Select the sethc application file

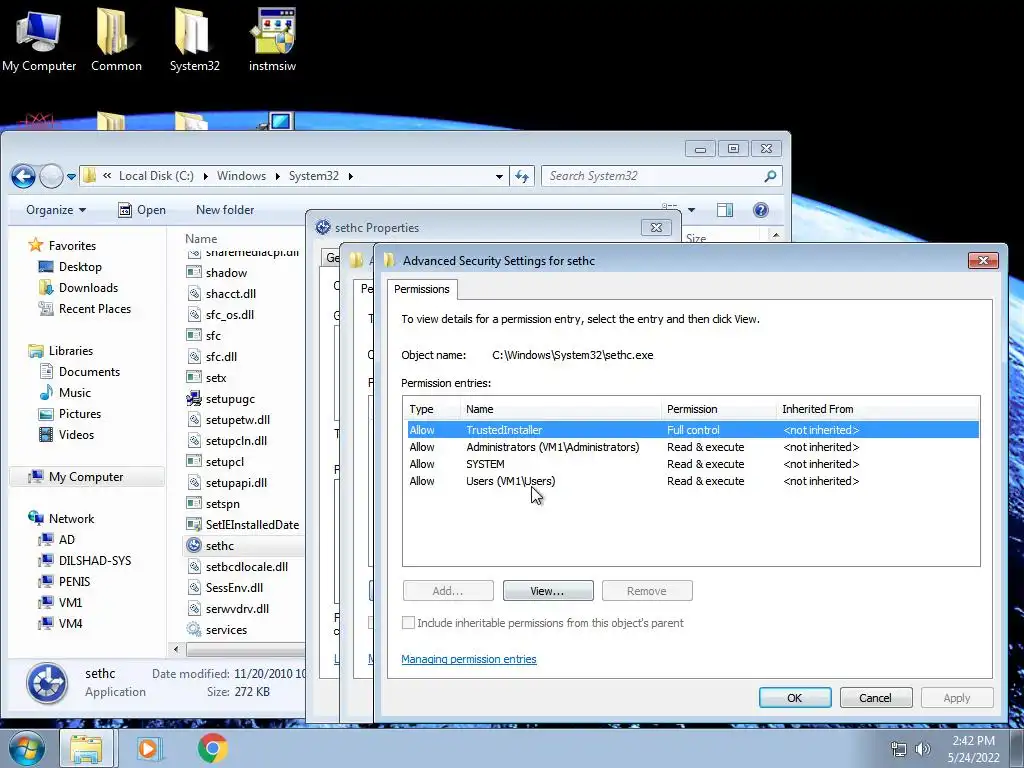[219, 546]
